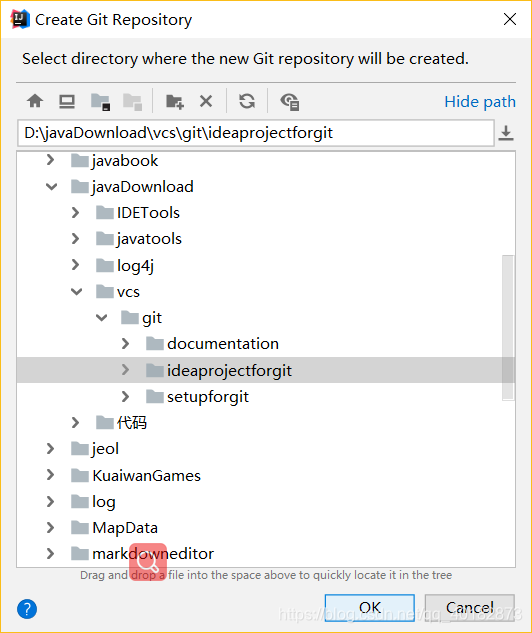This screenshot has height=633, width=532.
Task: Open the help question mark button
Action: [27, 609]
